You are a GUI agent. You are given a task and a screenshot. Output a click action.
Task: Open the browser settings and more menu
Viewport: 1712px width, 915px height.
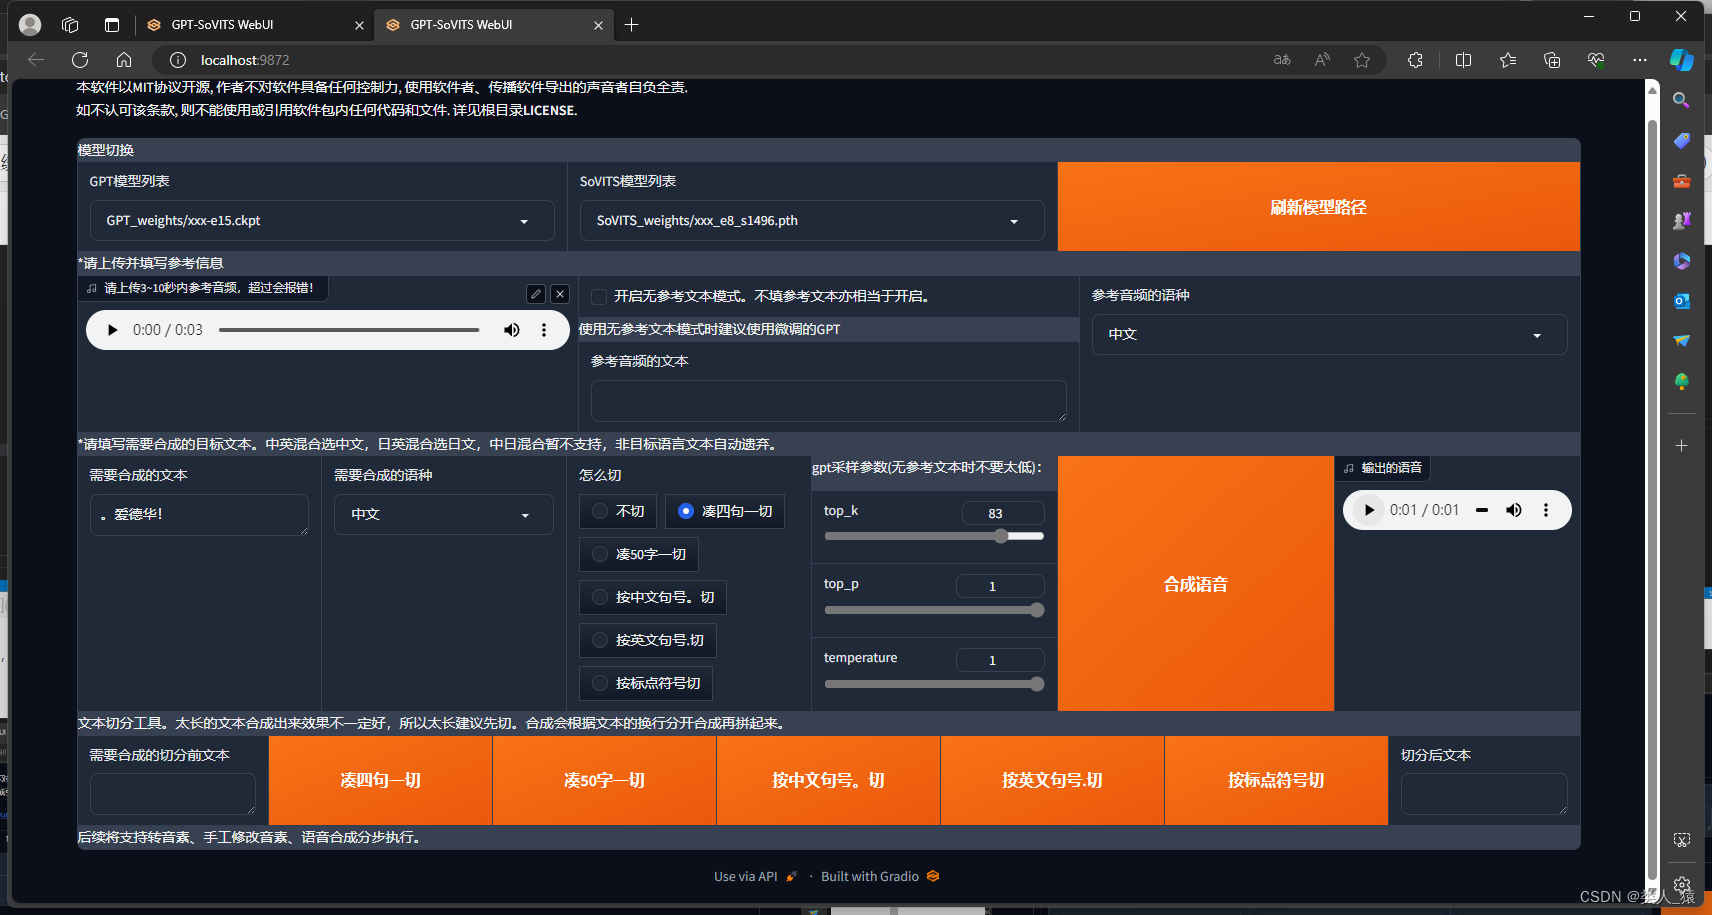pyautogui.click(x=1640, y=60)
